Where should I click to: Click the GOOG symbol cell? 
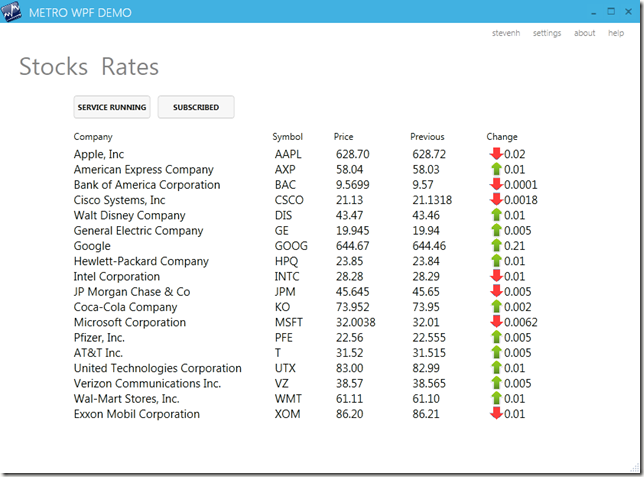click(x=291, y=246)
